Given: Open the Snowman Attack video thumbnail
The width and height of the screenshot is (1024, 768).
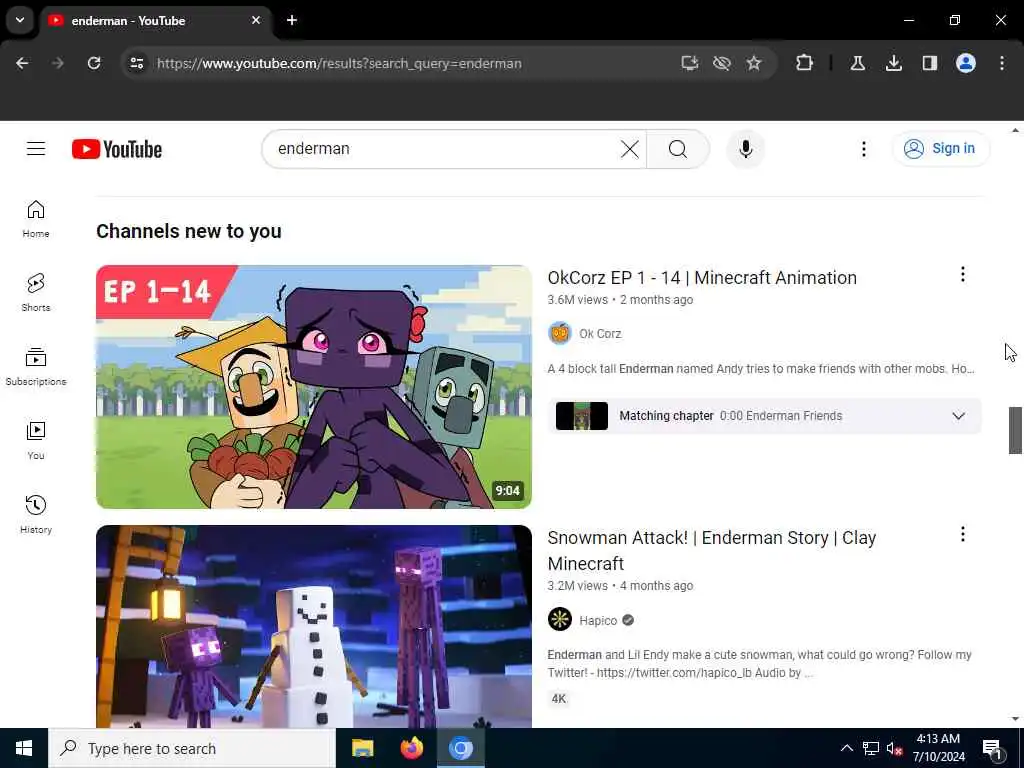Looking at the screenshot, I should click(313, 626).
